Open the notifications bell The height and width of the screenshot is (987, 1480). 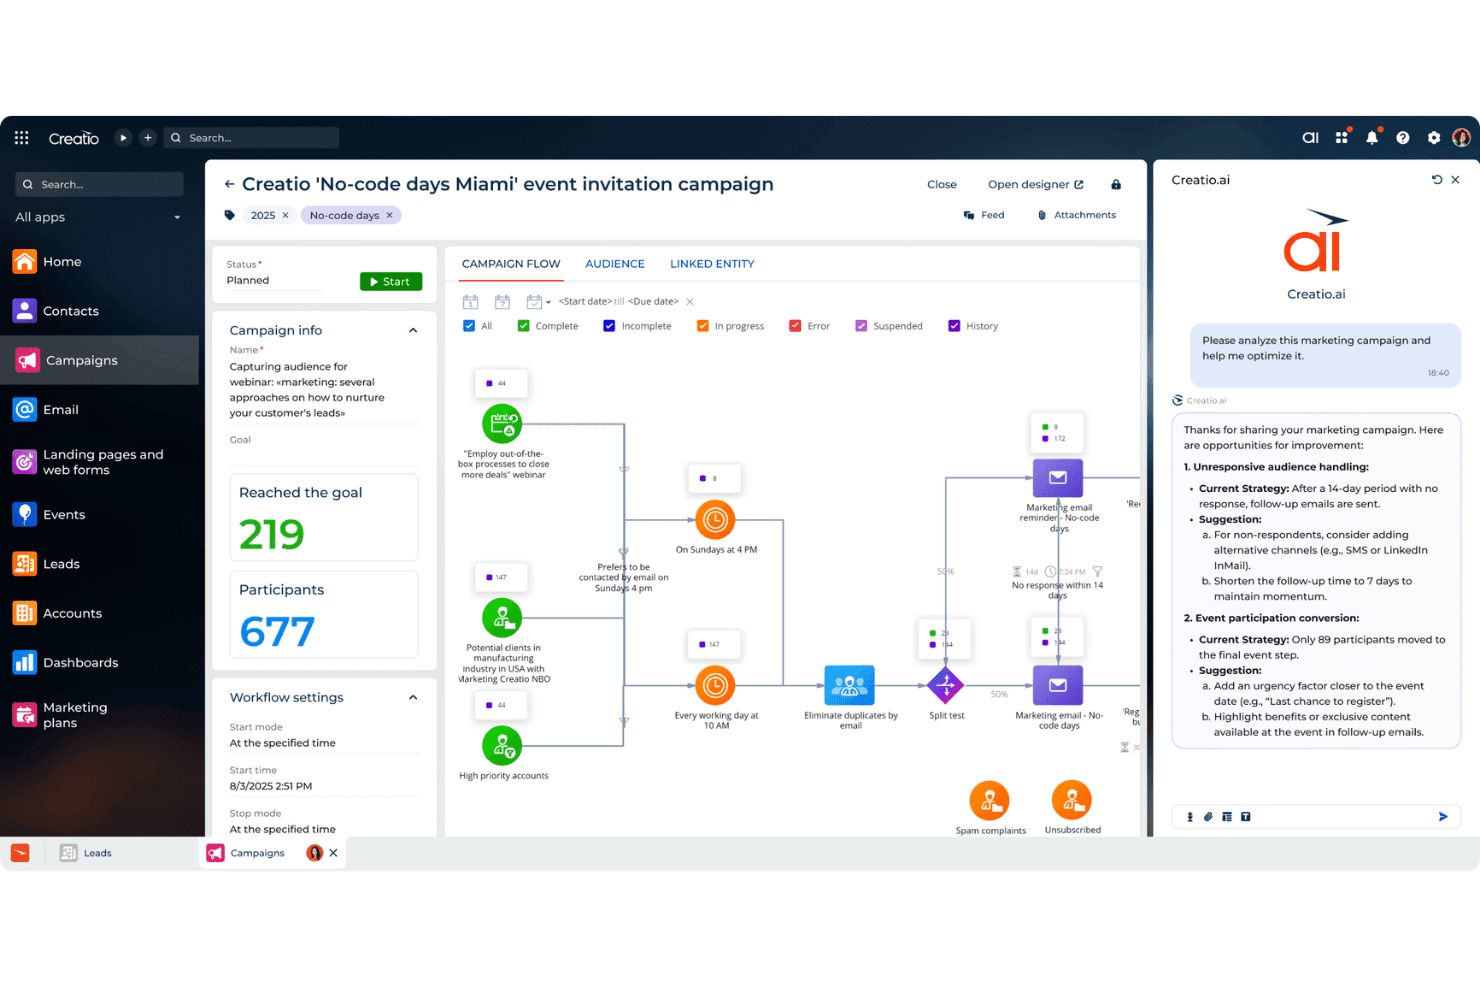1372,138
